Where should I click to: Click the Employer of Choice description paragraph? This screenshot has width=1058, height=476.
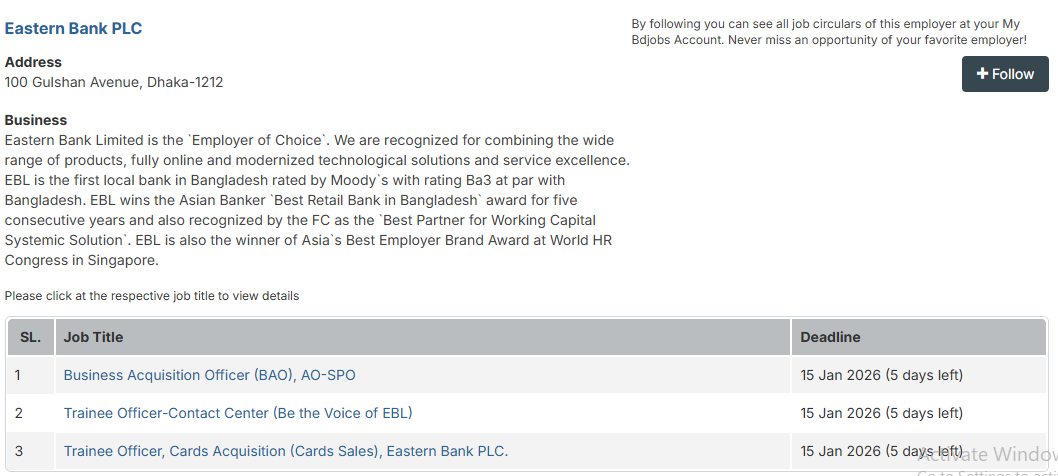click(316, 200)
